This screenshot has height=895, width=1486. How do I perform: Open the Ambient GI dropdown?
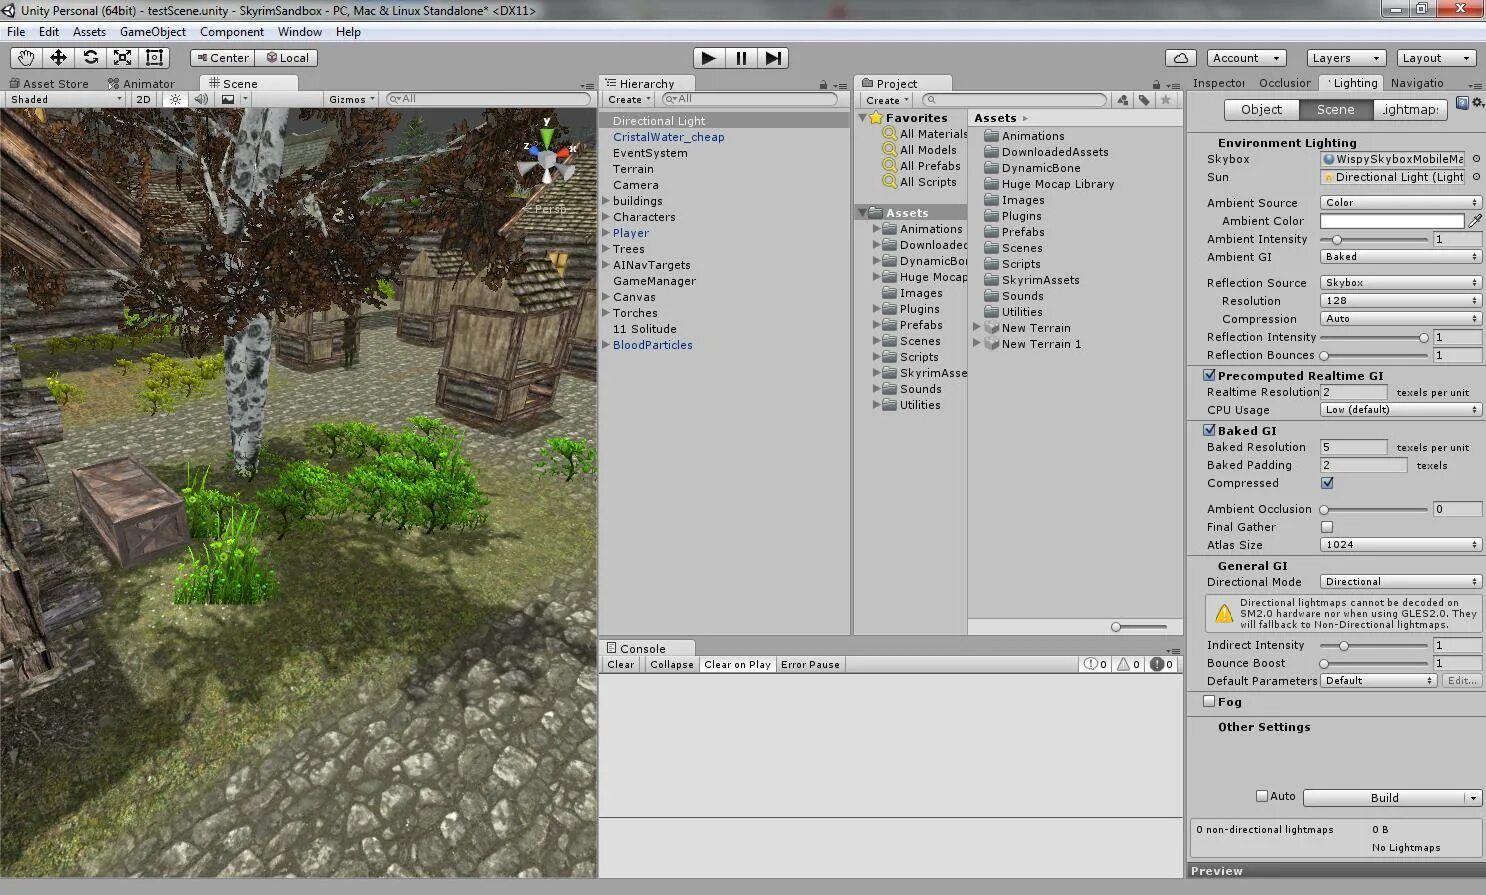(x=1400, y=257)
